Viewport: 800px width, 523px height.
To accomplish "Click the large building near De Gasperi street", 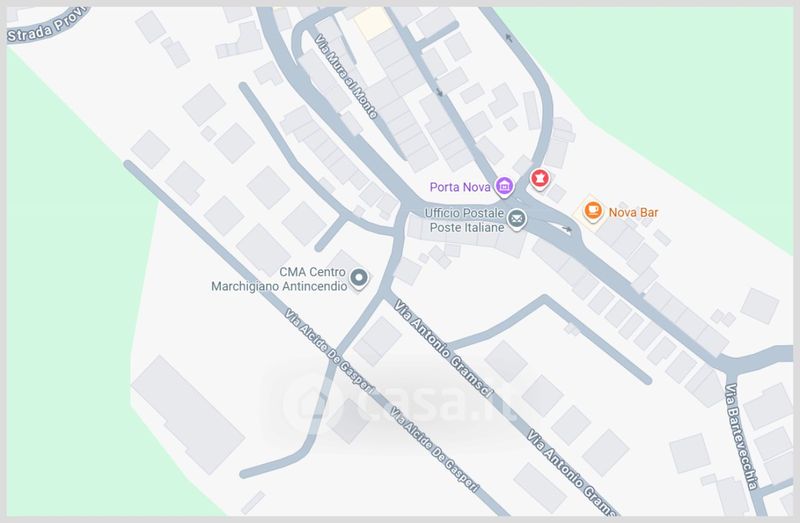I will pos(188,414).
